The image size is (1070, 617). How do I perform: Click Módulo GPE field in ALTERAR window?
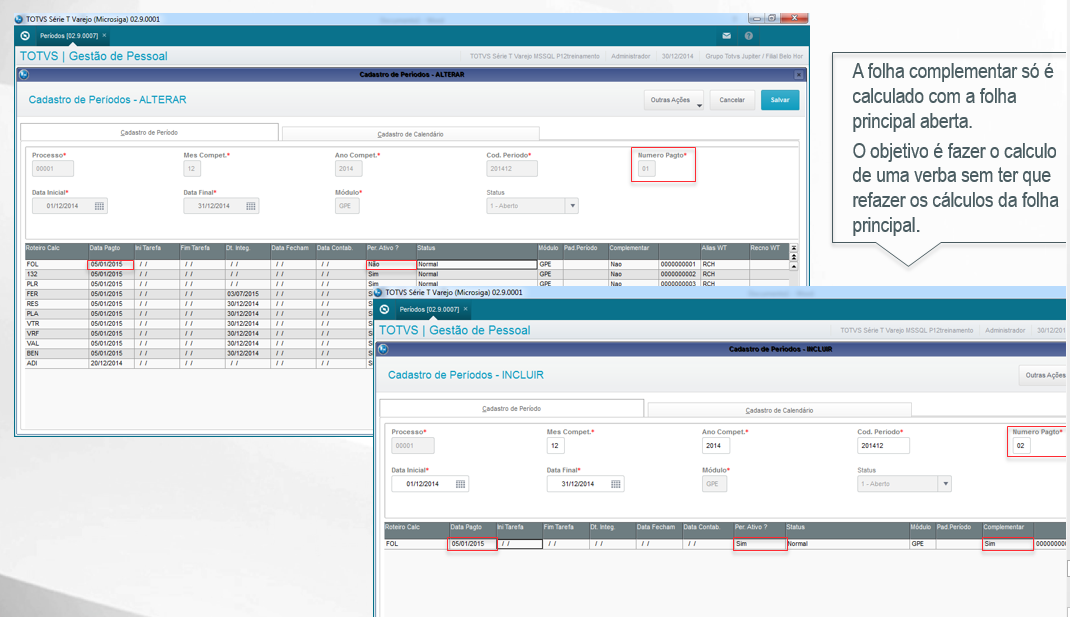point(347,206)
